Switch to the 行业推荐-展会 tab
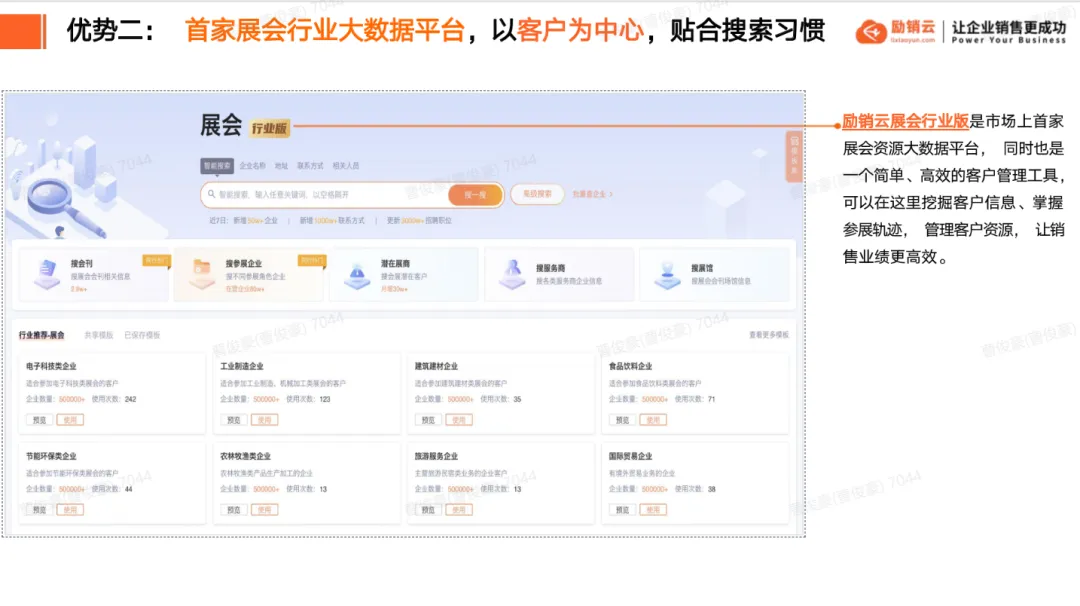The width and height of the screenshot is (1080, 606). (41, 335)
